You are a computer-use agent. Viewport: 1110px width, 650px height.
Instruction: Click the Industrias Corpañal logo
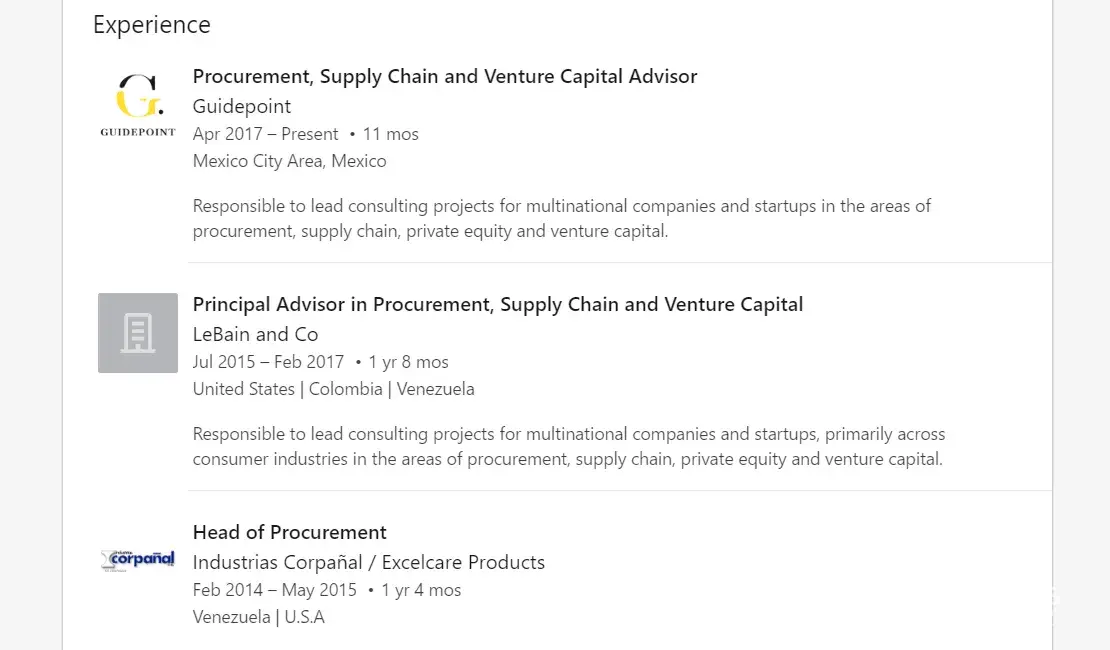[138, 560]
